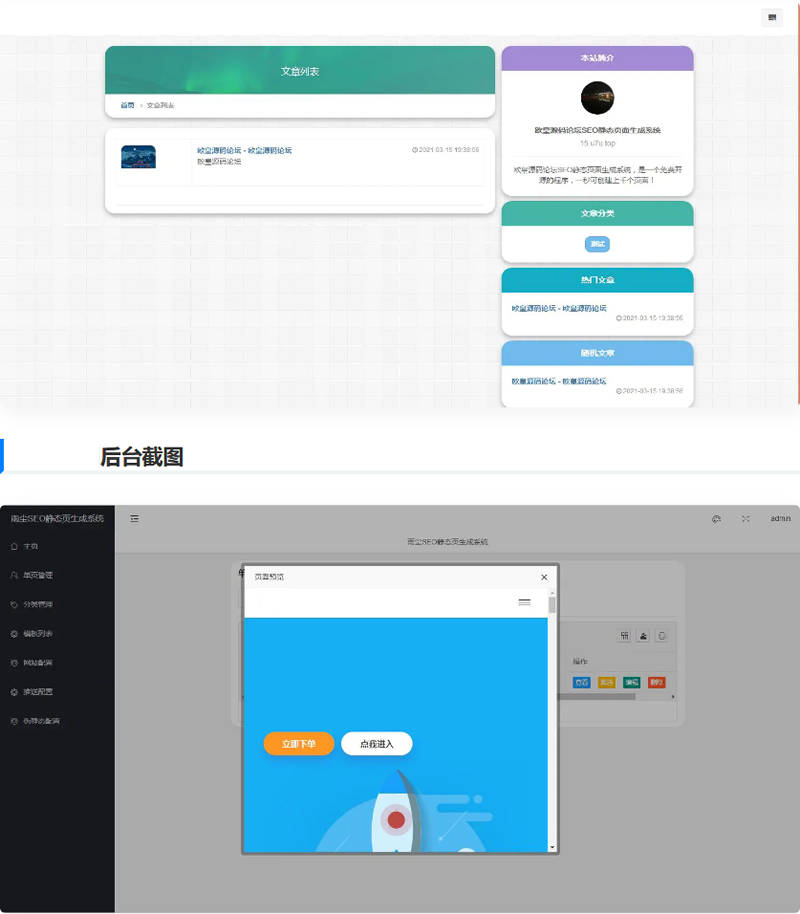Open the article title link in the article list
The height and width of the screenshot is (914, 800).
[x=244, y=150]
